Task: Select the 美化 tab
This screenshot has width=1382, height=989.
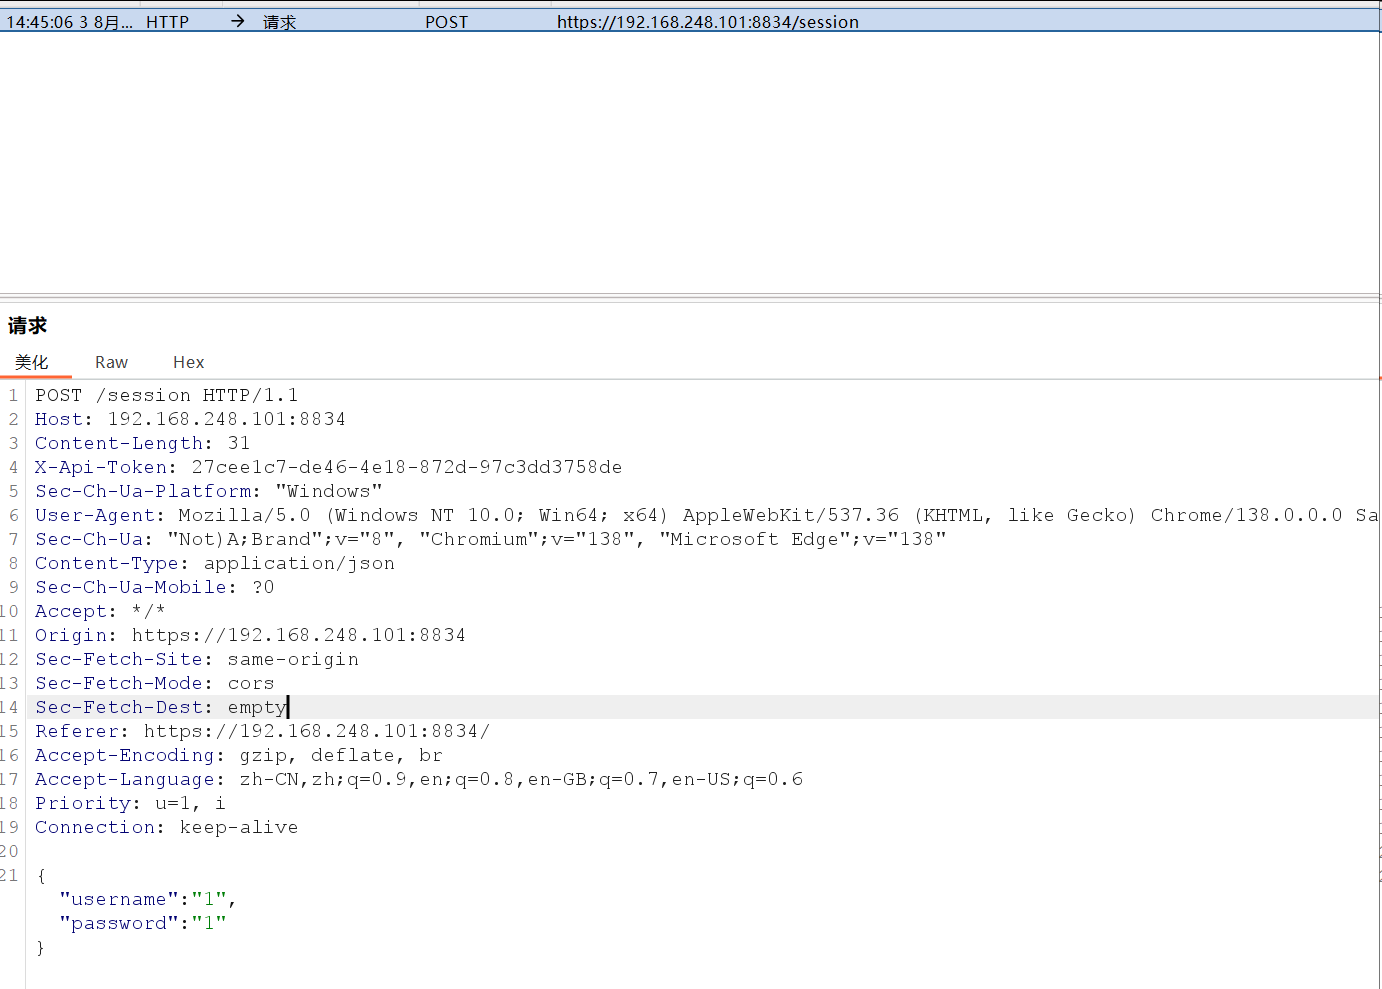Action: [32, 362]
